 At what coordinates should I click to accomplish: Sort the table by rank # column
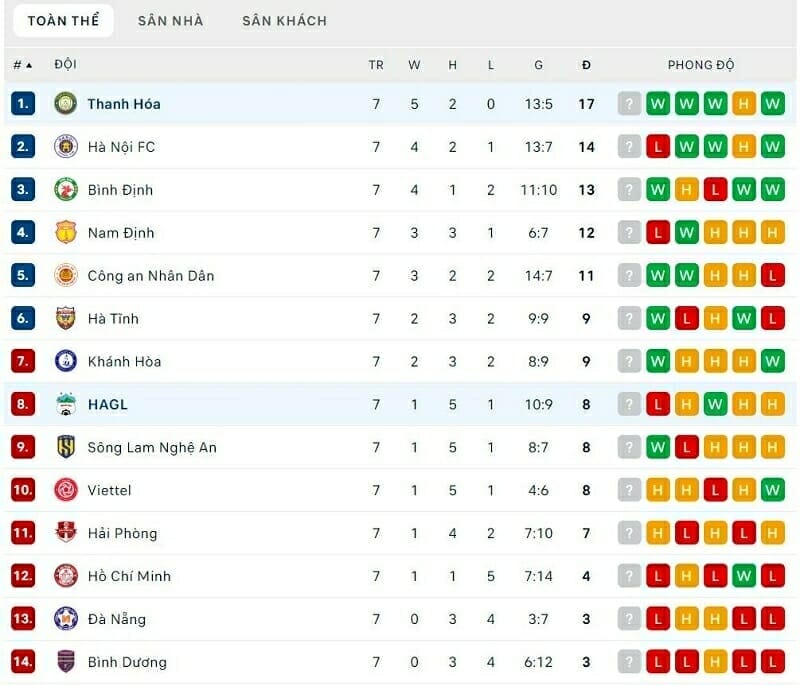[22, 65]
